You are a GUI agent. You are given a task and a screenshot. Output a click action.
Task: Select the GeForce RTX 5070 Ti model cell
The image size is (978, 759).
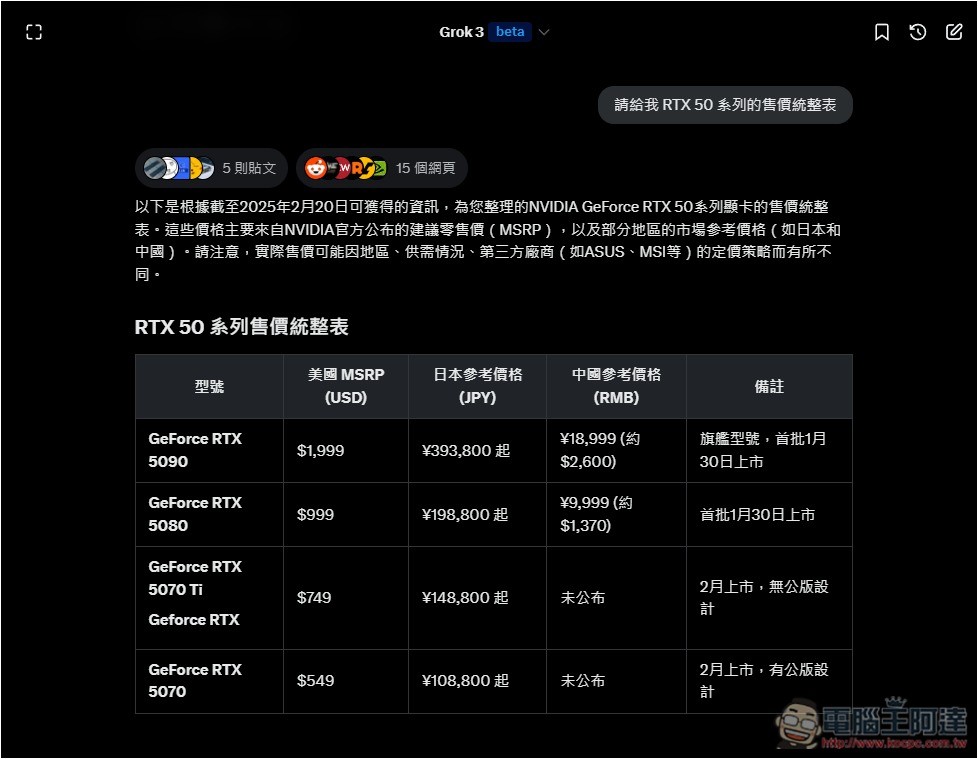pyautogui.click(x=209, y=598)
